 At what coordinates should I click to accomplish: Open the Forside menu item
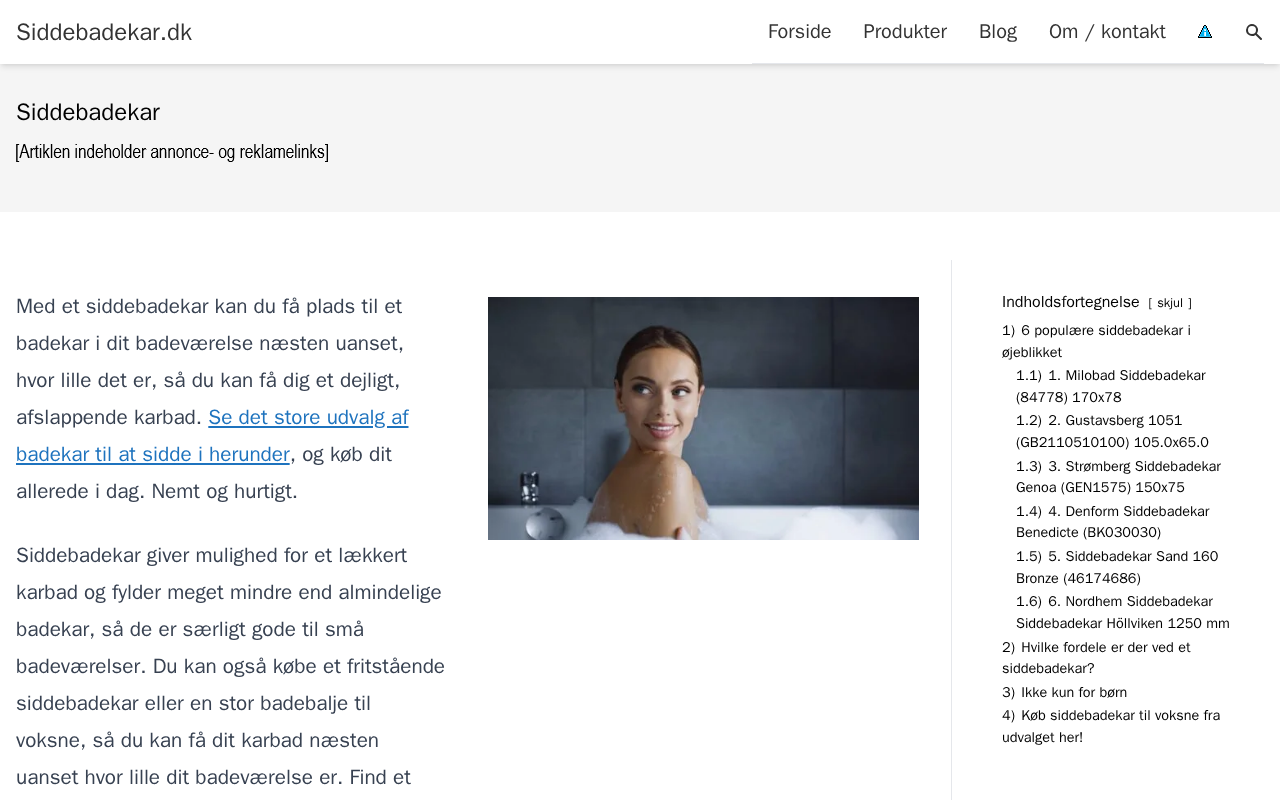coord(799,32)
